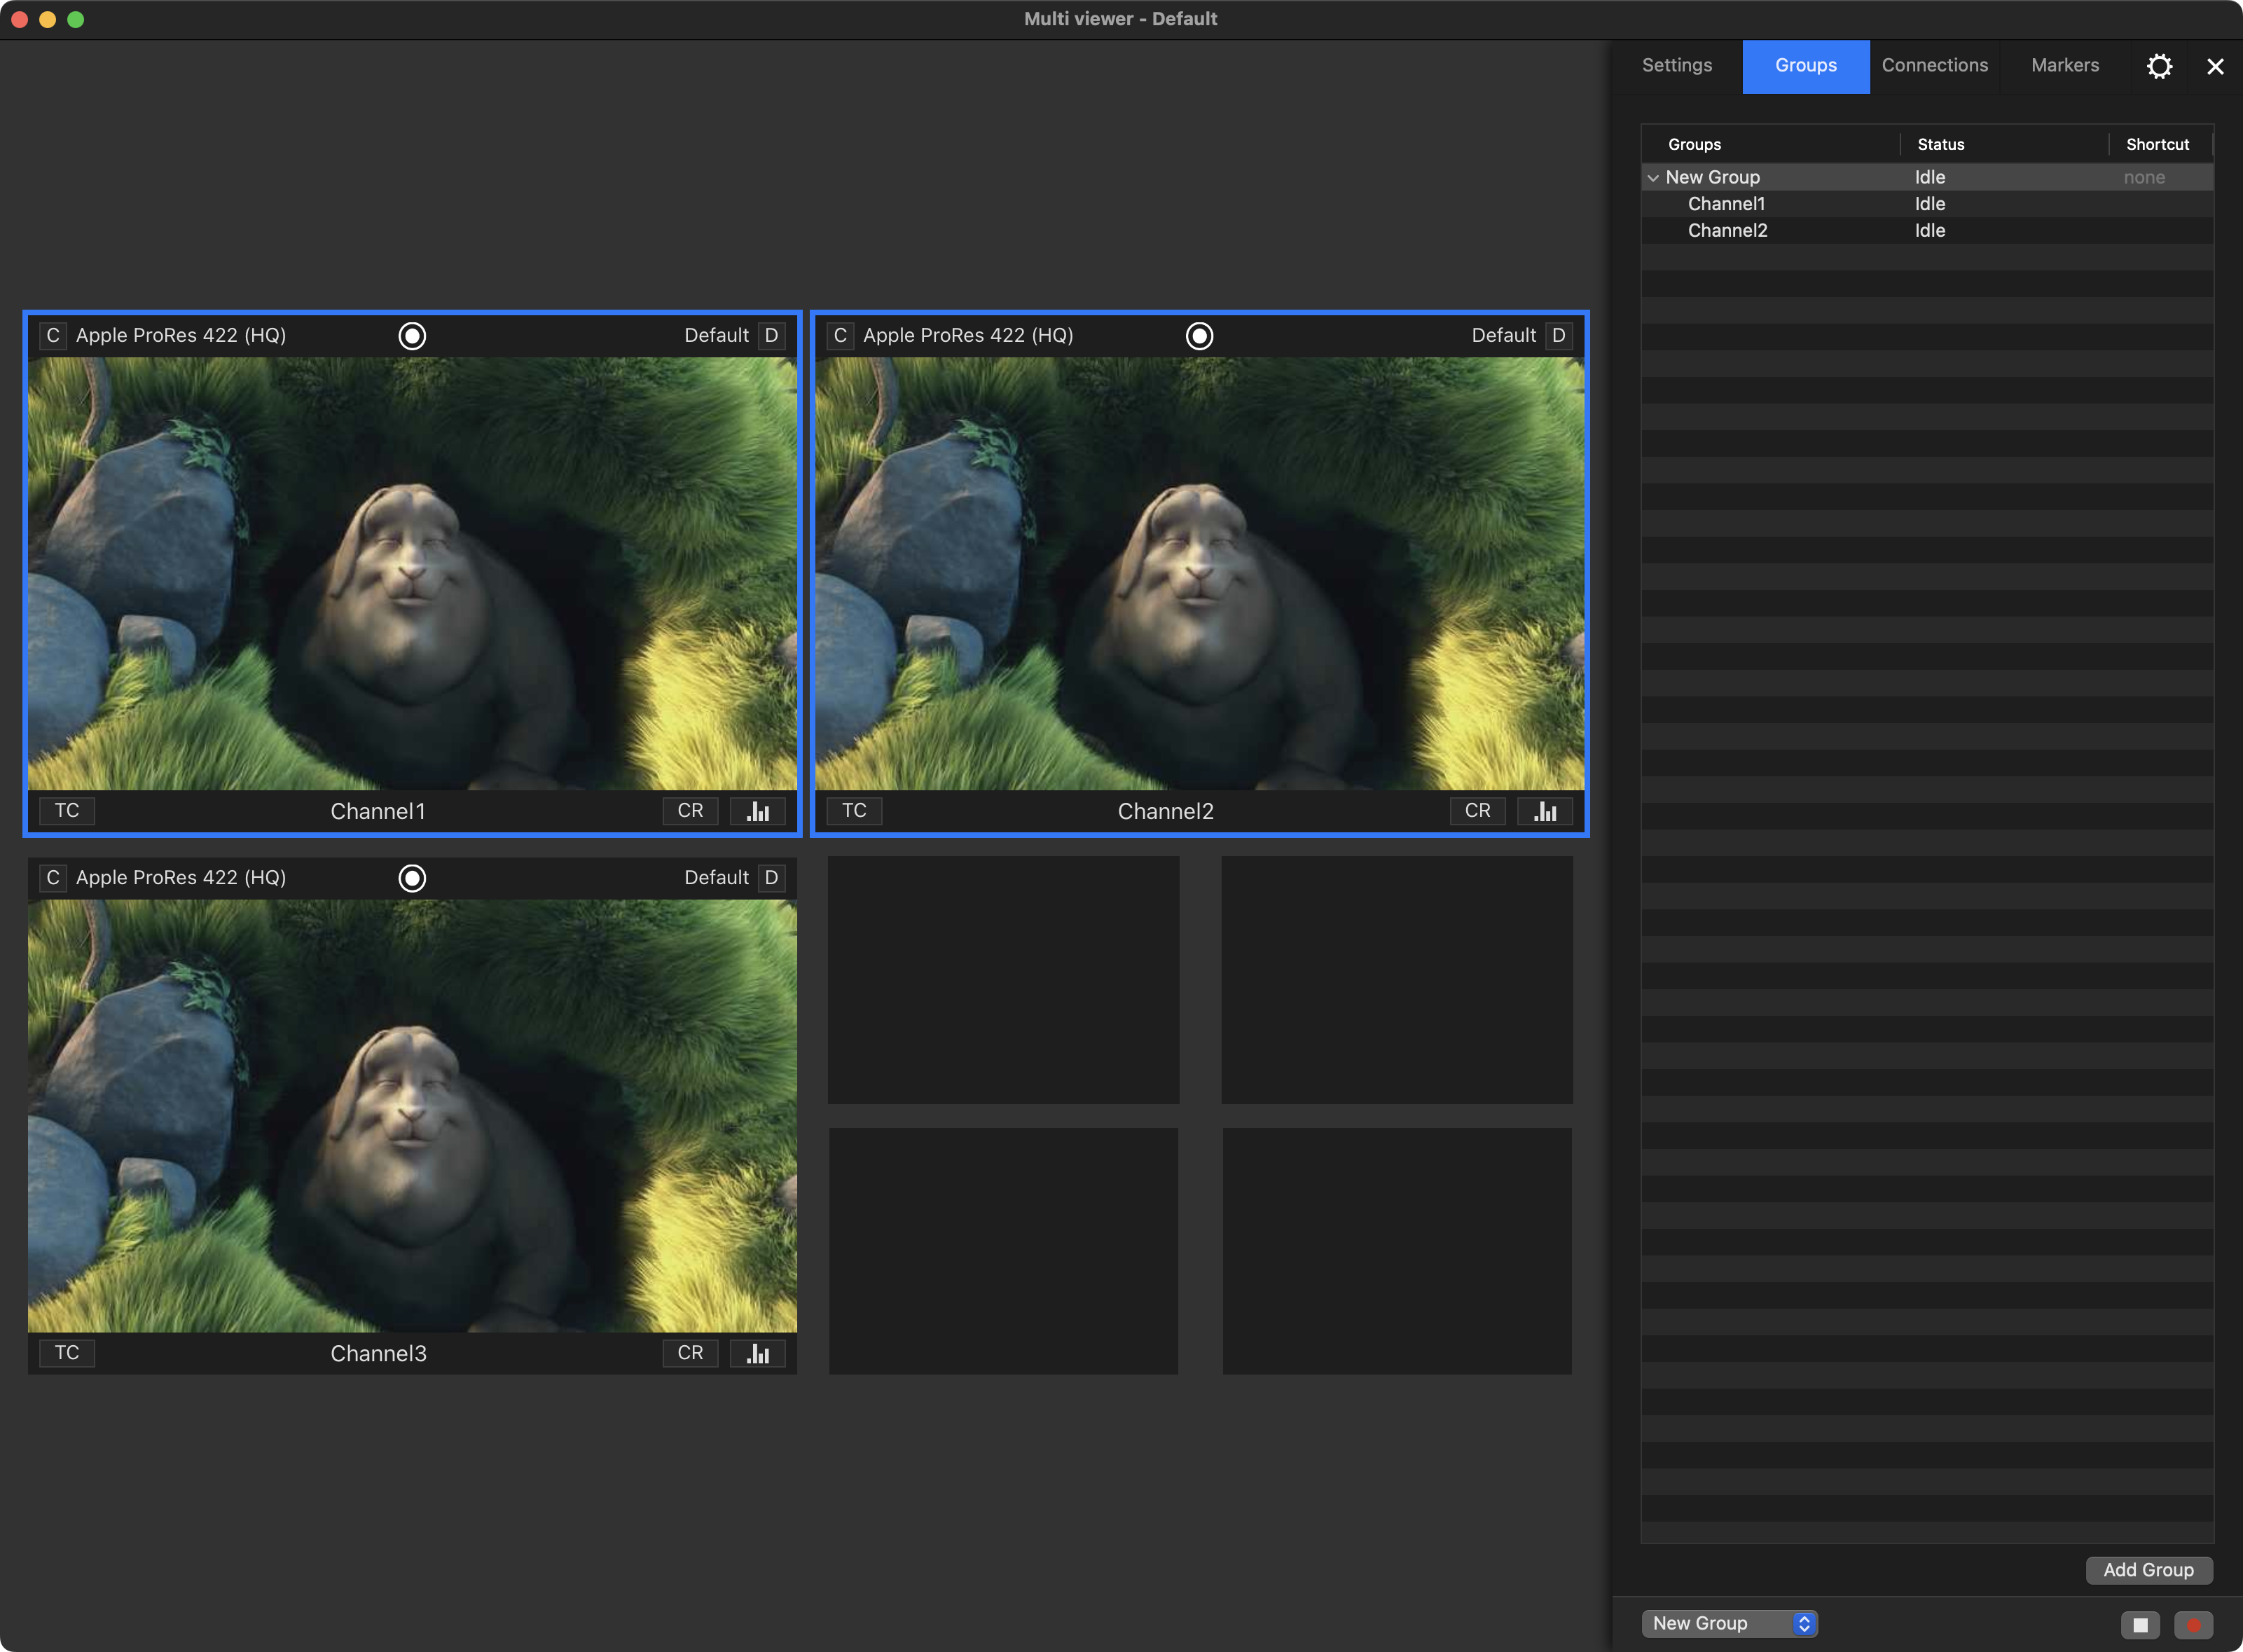Click the Apple ProRes 422 (HQ) label on Channel3
Viewport: 2243px width, 1652px height.
(x=181, y=878)
